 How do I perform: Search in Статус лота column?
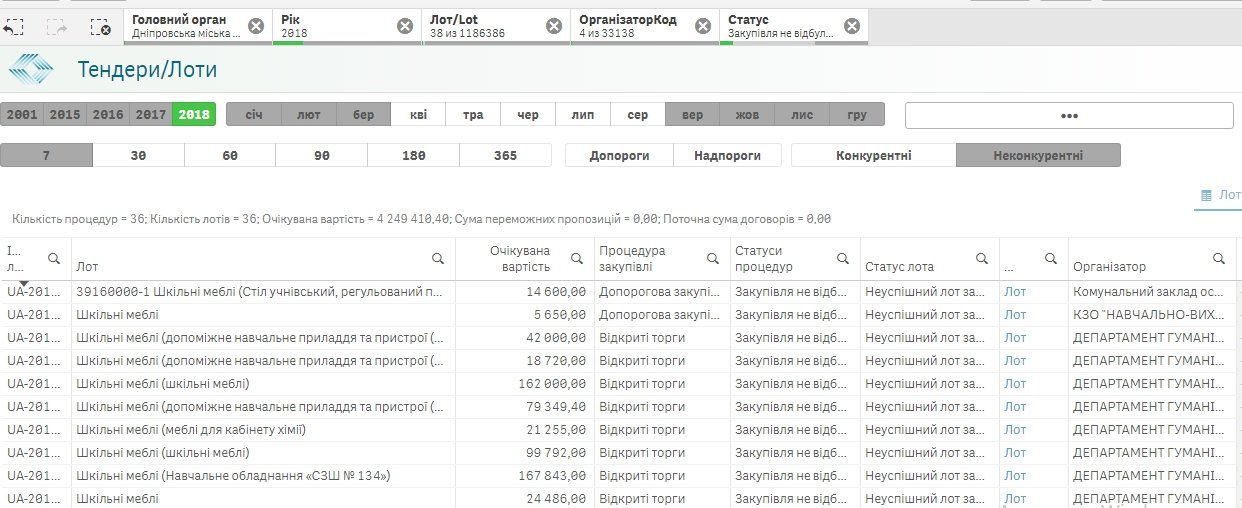[x=981, y=258]
